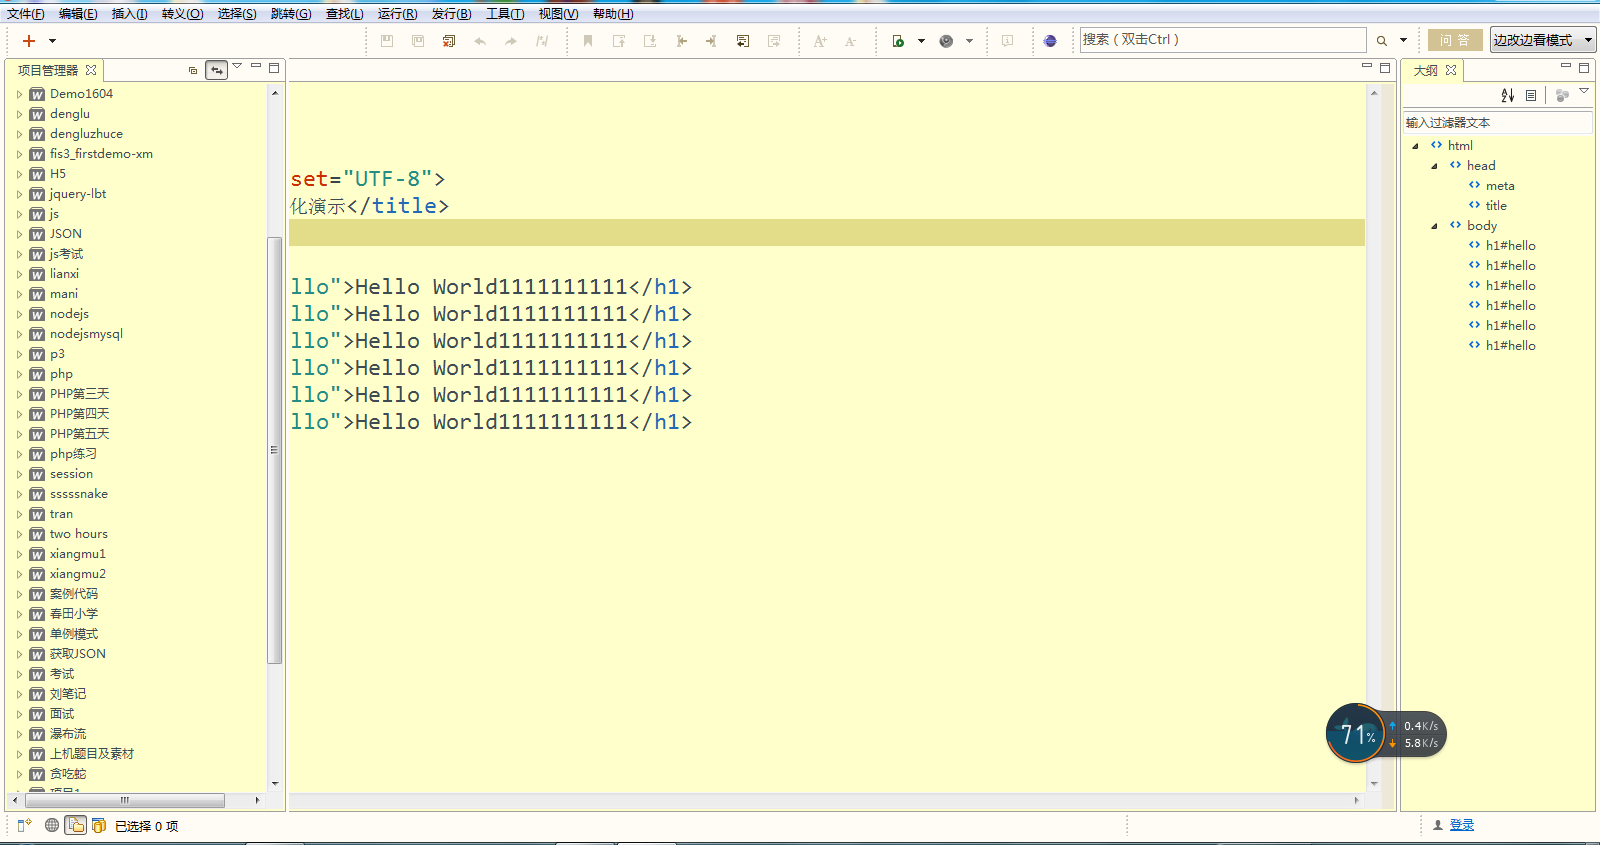Expand the nodejsmysql project folder
1600x845 pixels.
[x=19, y=334]
